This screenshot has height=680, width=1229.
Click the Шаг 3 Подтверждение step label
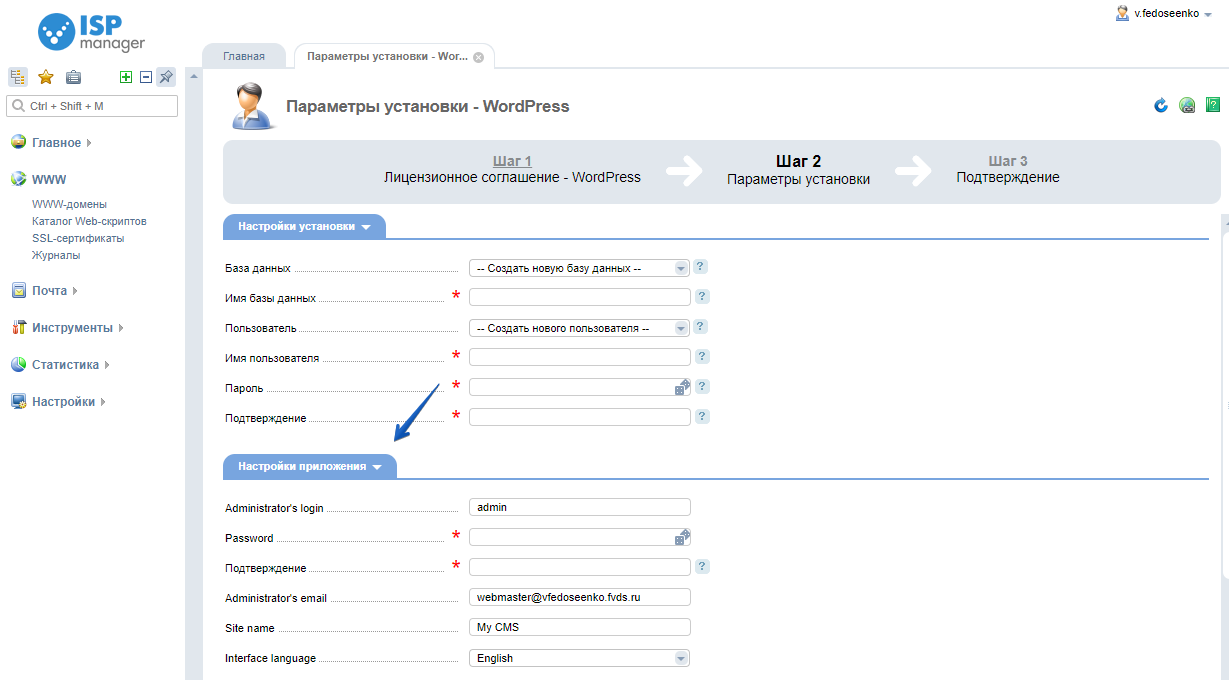1008,169
